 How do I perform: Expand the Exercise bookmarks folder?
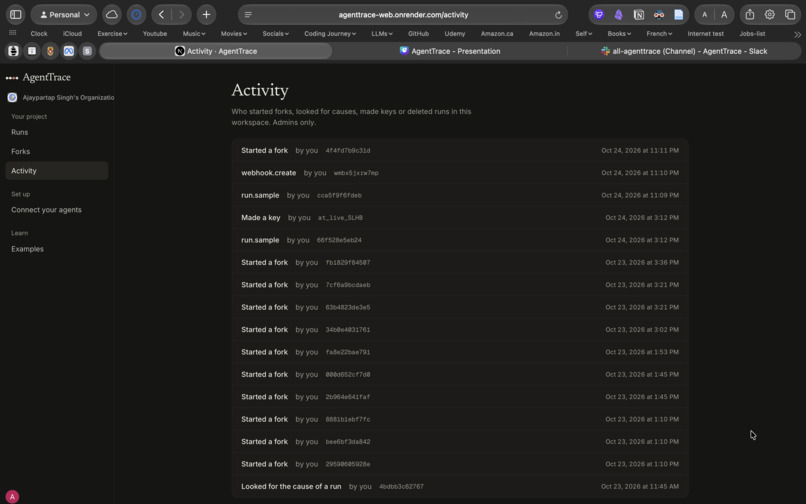click(x=112, y=33)
